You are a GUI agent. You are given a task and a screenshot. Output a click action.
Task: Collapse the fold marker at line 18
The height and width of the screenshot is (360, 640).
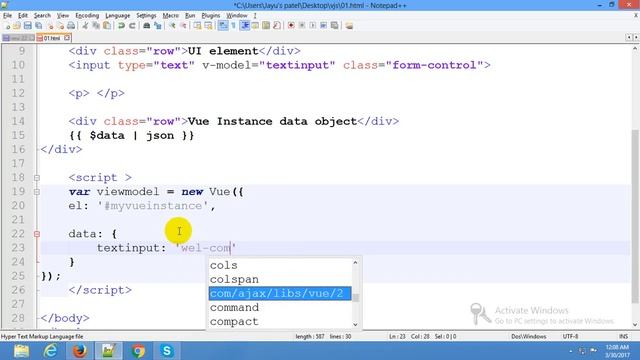[37, 178]
